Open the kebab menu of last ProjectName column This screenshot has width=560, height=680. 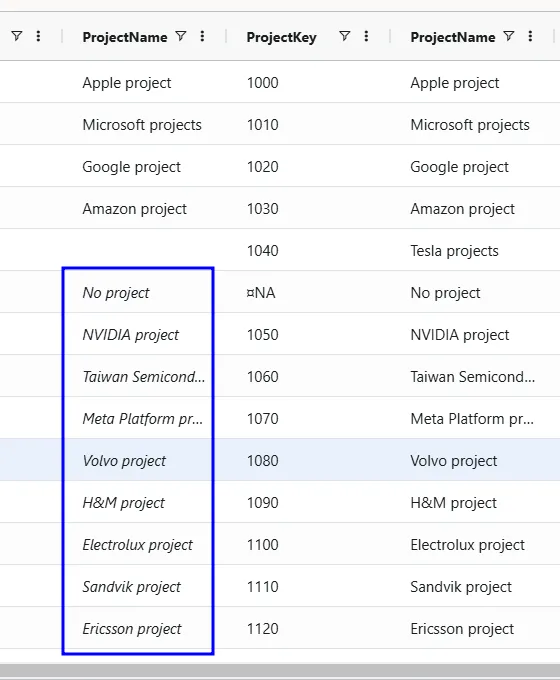(x=530, y=36)
